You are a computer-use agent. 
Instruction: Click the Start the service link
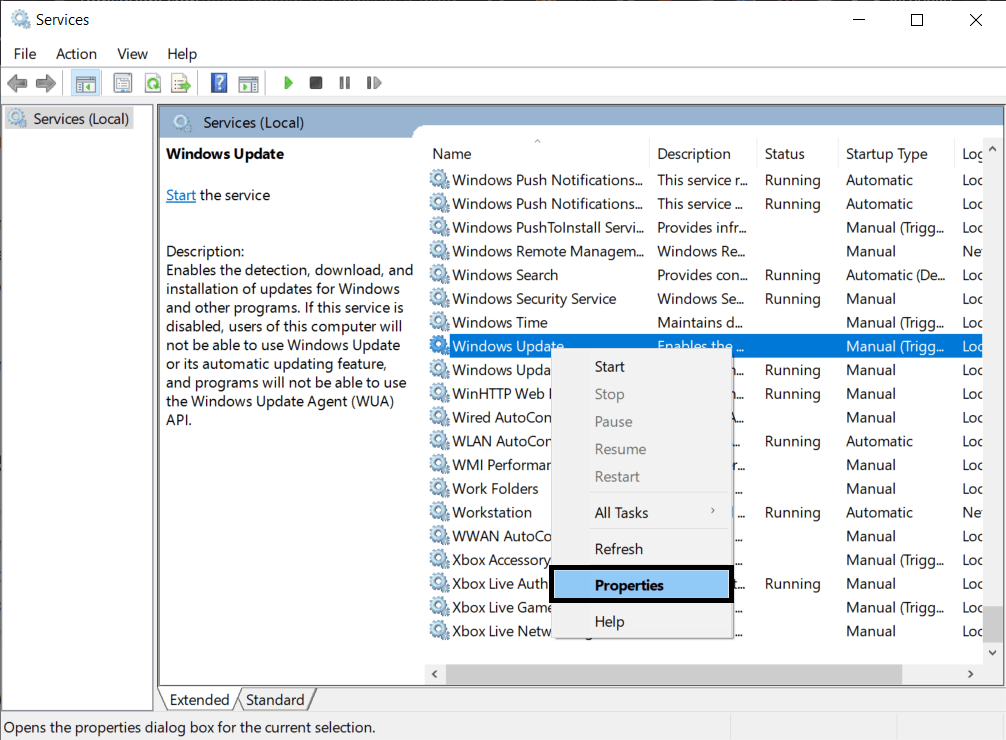coord(180,195)
